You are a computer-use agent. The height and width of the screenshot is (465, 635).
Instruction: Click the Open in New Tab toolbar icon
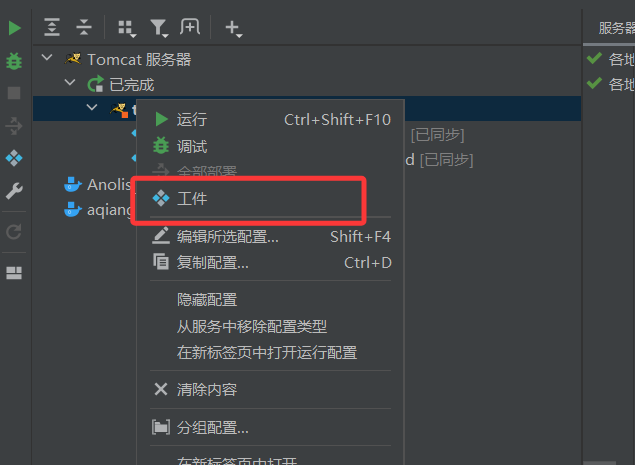[x=190, y=27]
